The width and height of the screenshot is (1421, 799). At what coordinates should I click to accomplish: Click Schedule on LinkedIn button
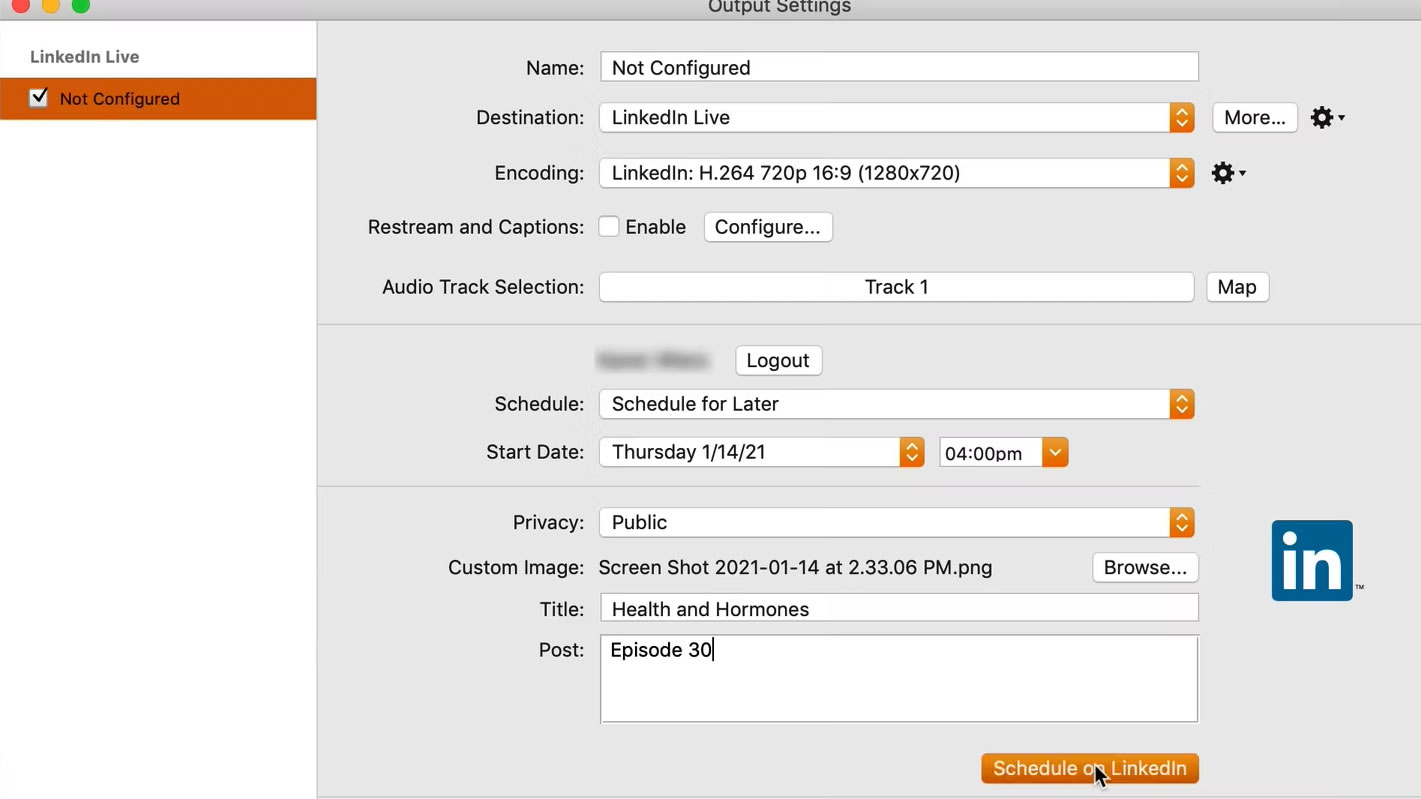click(x=1090, y=769)
